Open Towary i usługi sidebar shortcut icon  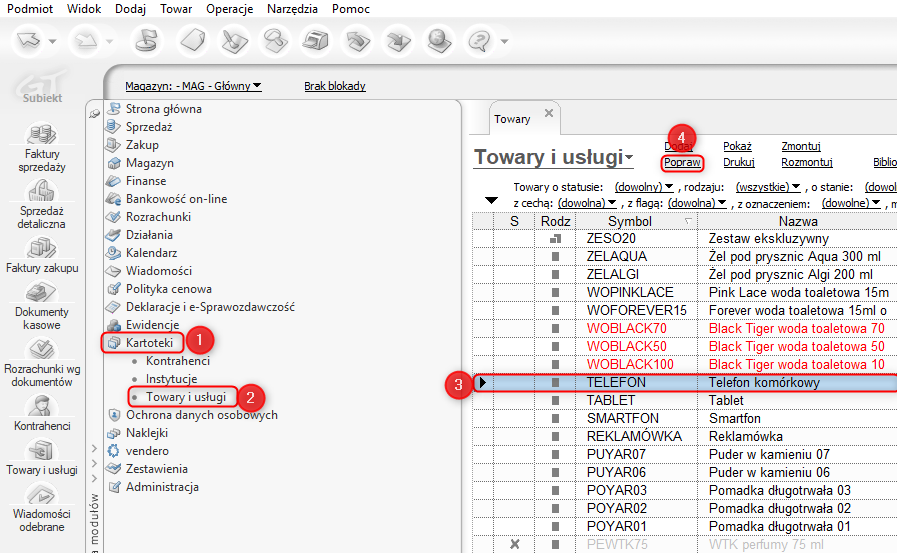42,450
